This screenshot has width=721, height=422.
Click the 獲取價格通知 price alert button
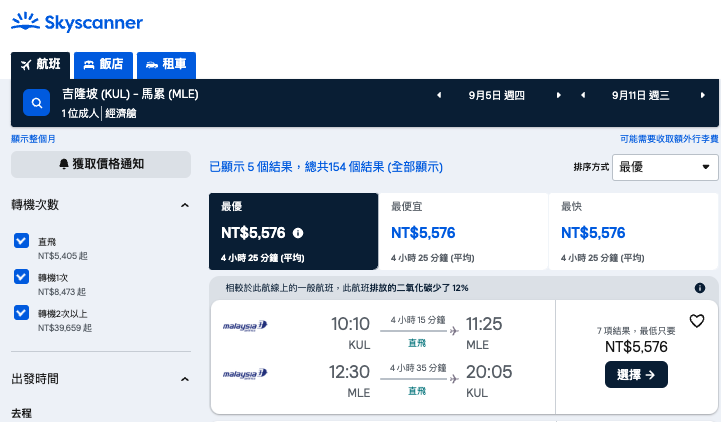point(101,164)
